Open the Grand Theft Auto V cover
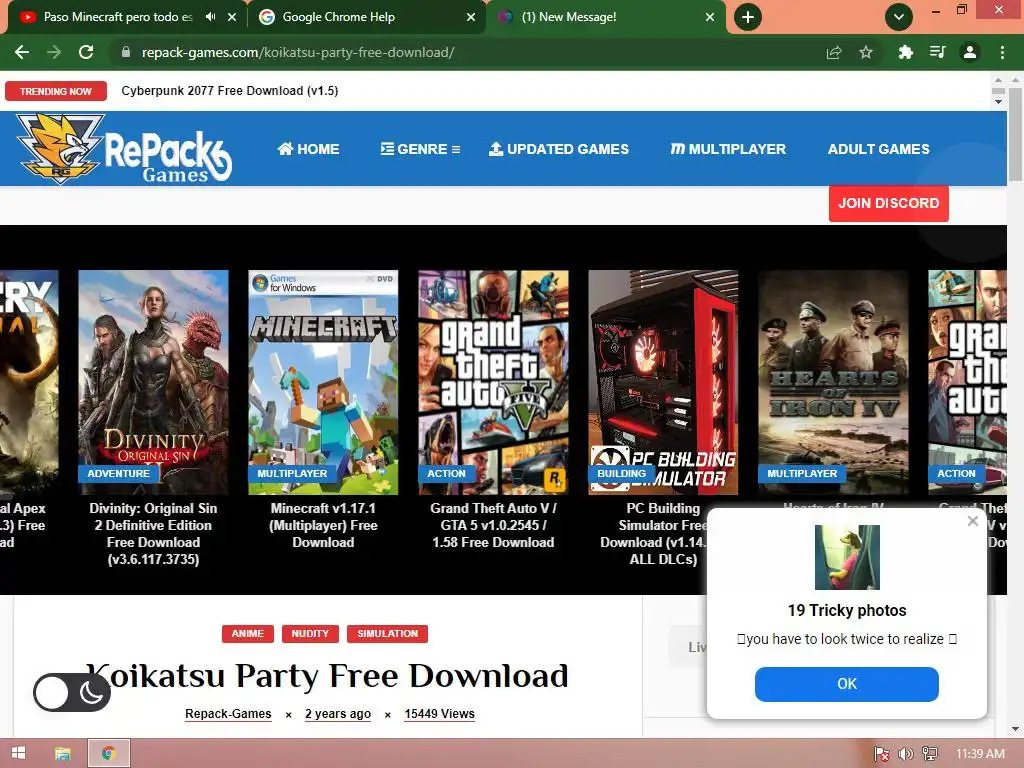Viewport: 1024px width, 768px height. pyautogui.click(x=493, y=382)
